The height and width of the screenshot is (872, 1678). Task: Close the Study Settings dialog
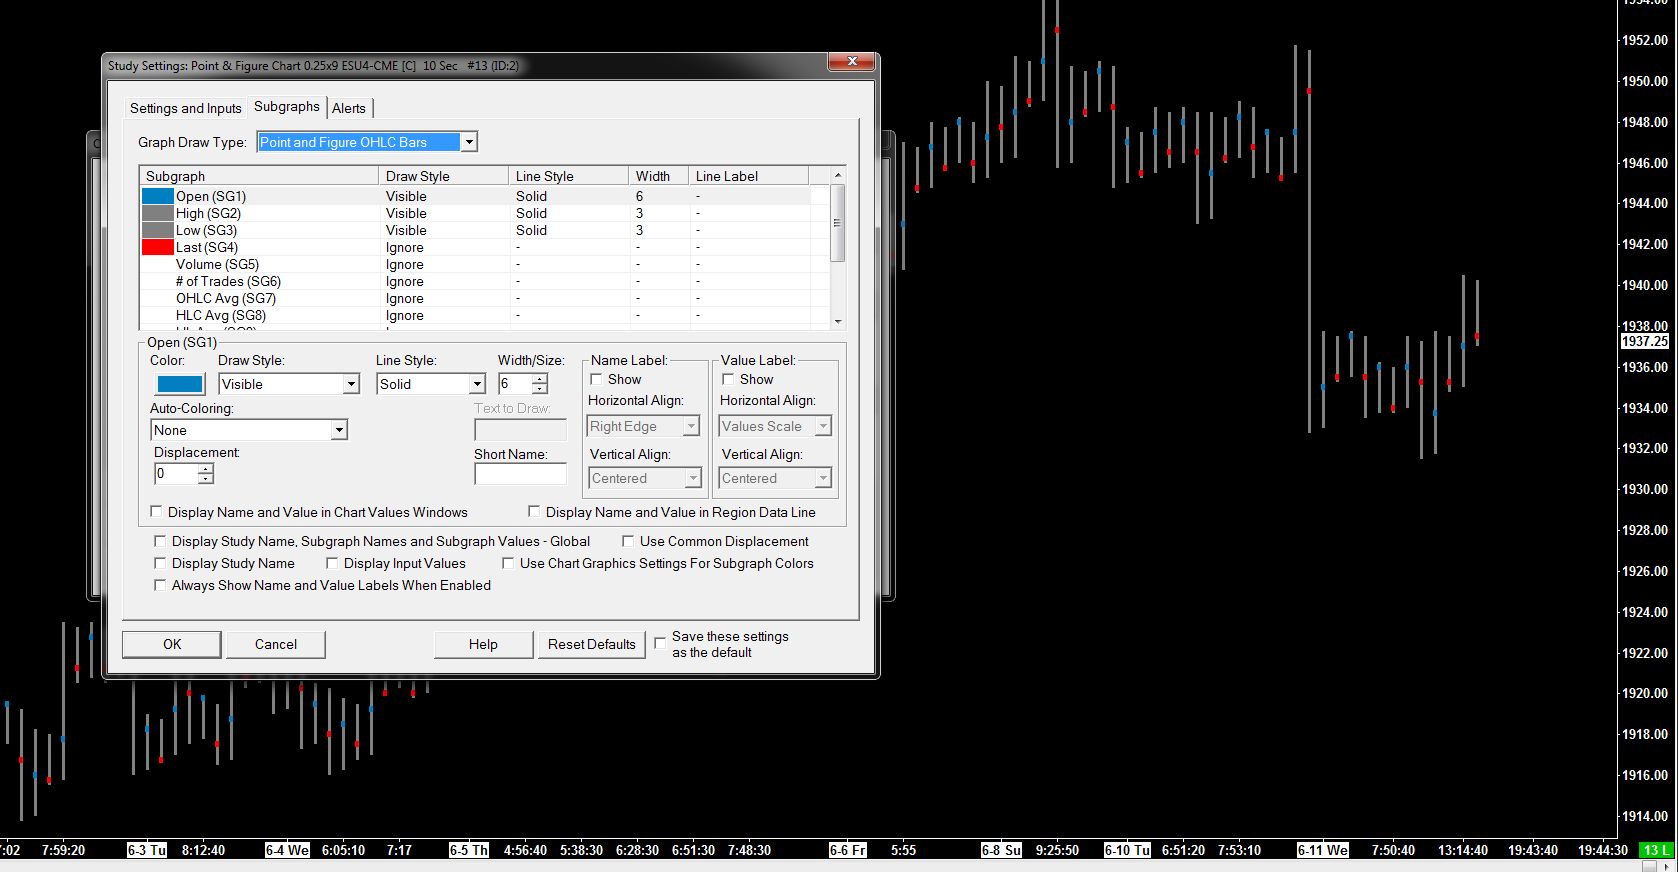tap(852, 62)
